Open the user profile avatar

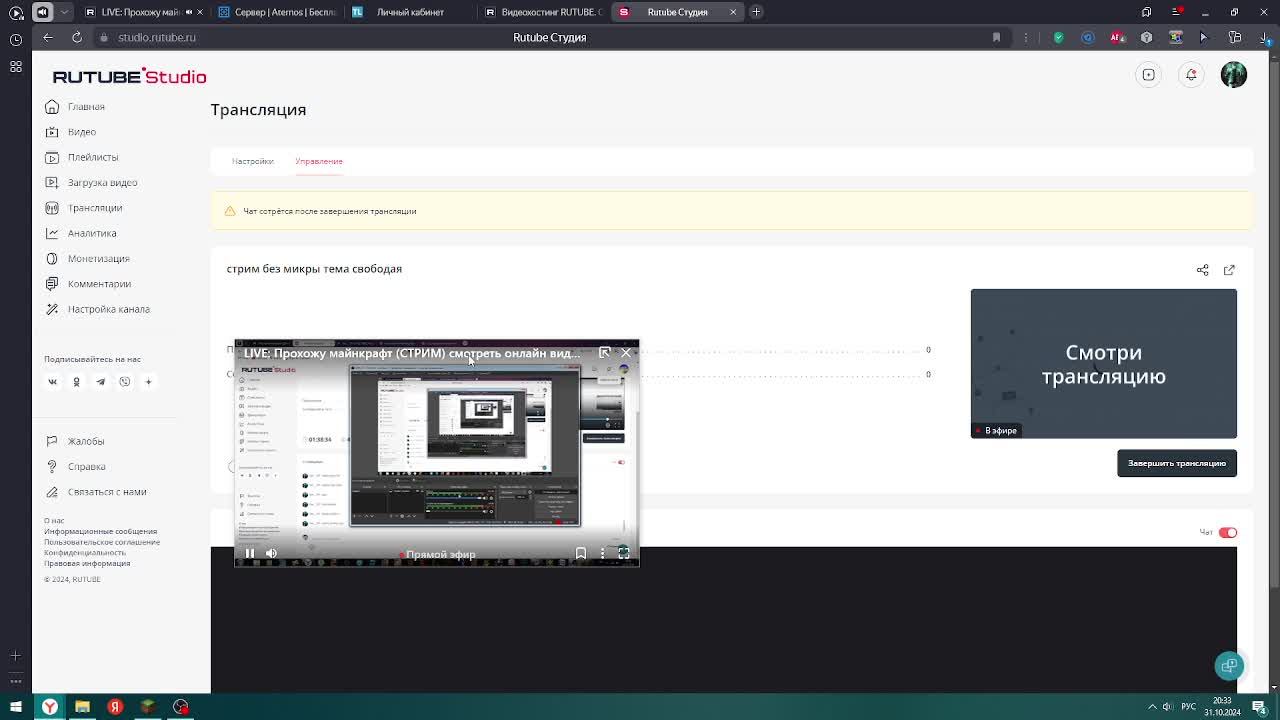(1234, 75)
